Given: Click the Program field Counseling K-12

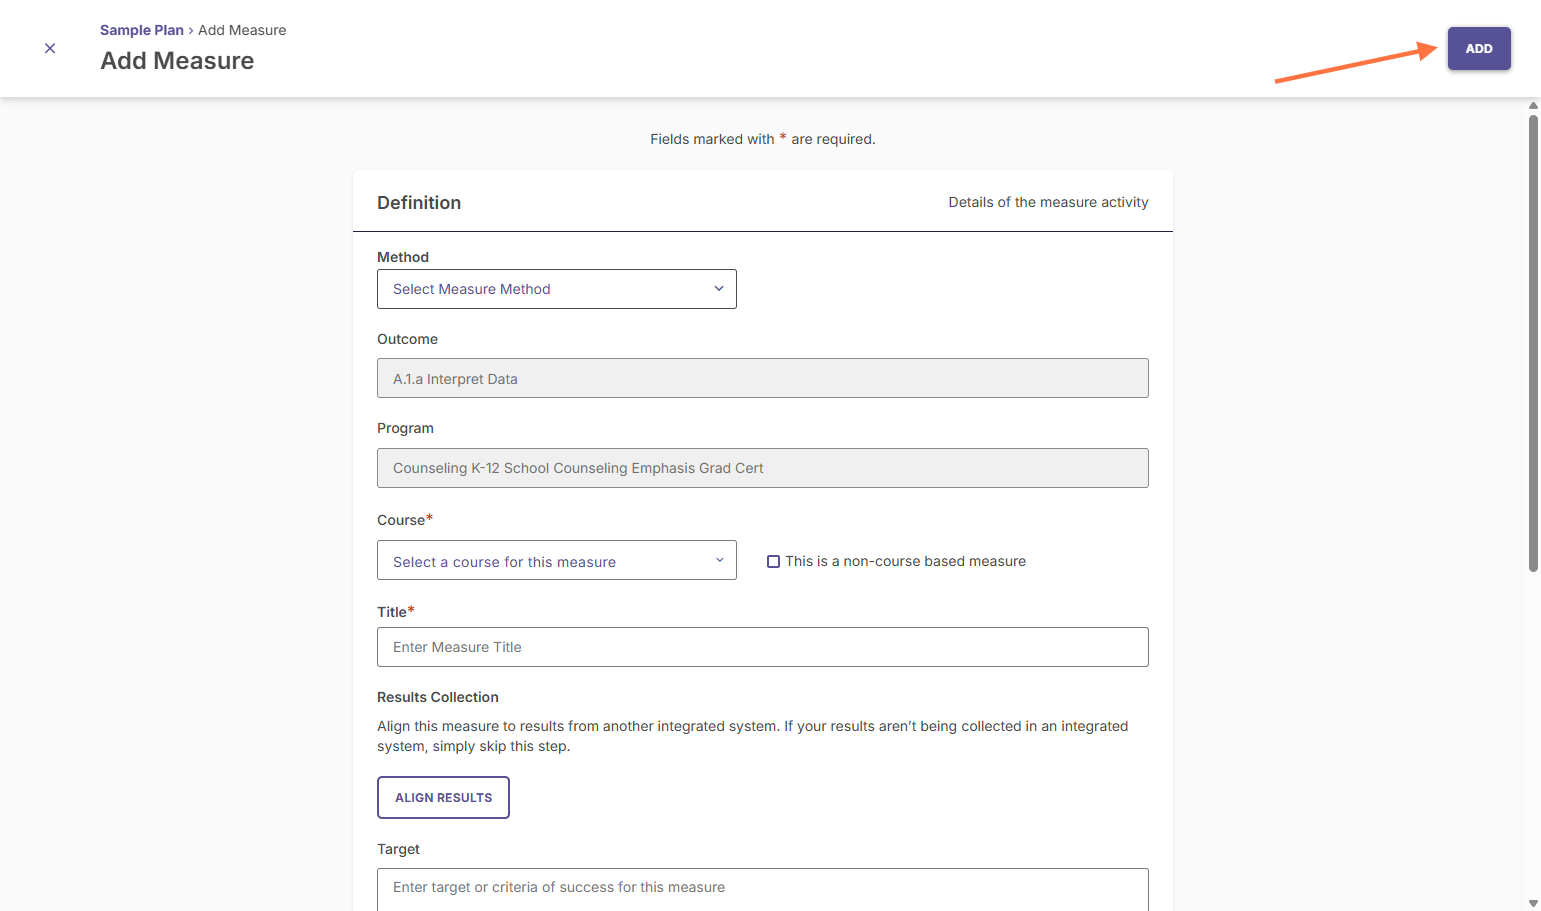Looking at the screenshot, I should [x=763, y=468].
